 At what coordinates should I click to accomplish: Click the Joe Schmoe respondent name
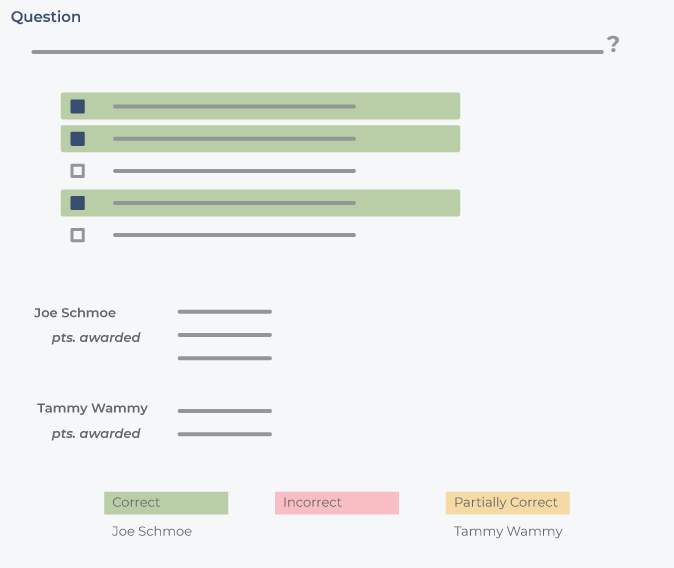click(75, 313)
